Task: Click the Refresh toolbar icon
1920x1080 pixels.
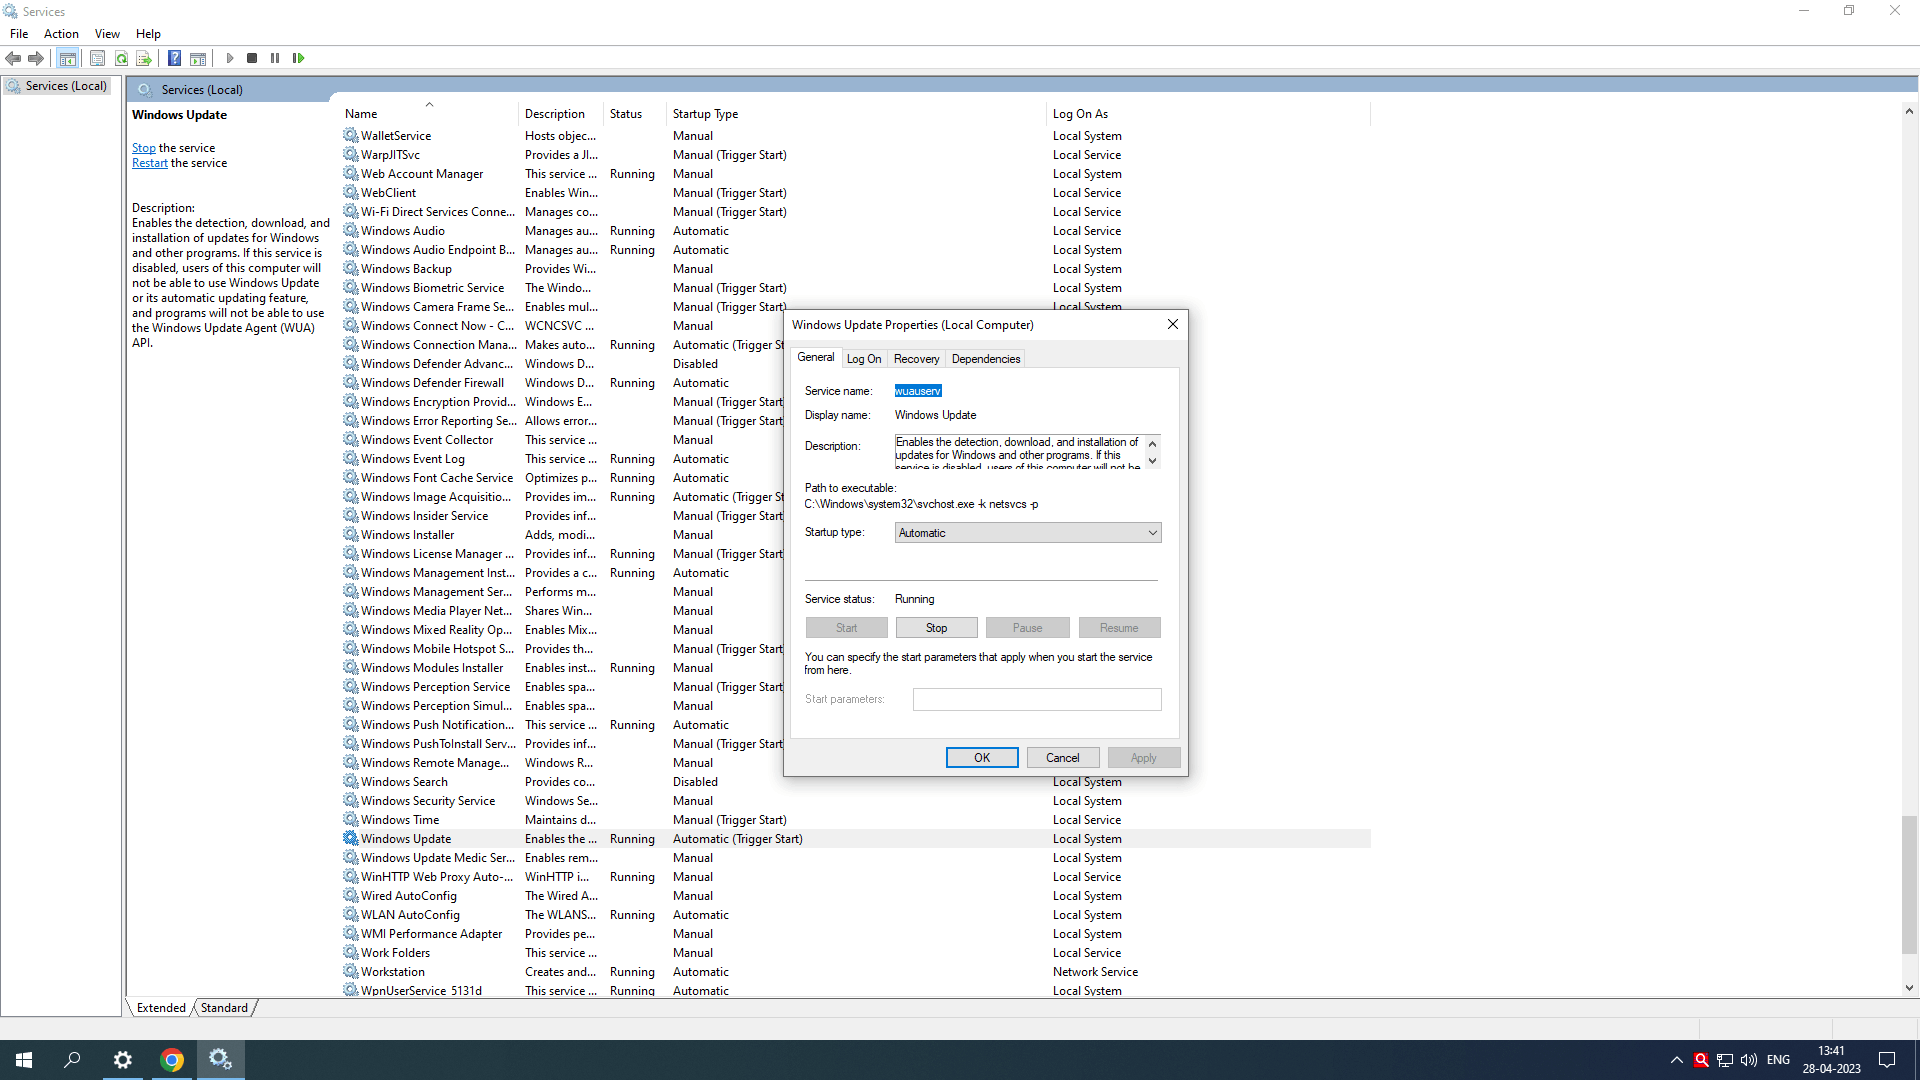Action: (121, 58)
